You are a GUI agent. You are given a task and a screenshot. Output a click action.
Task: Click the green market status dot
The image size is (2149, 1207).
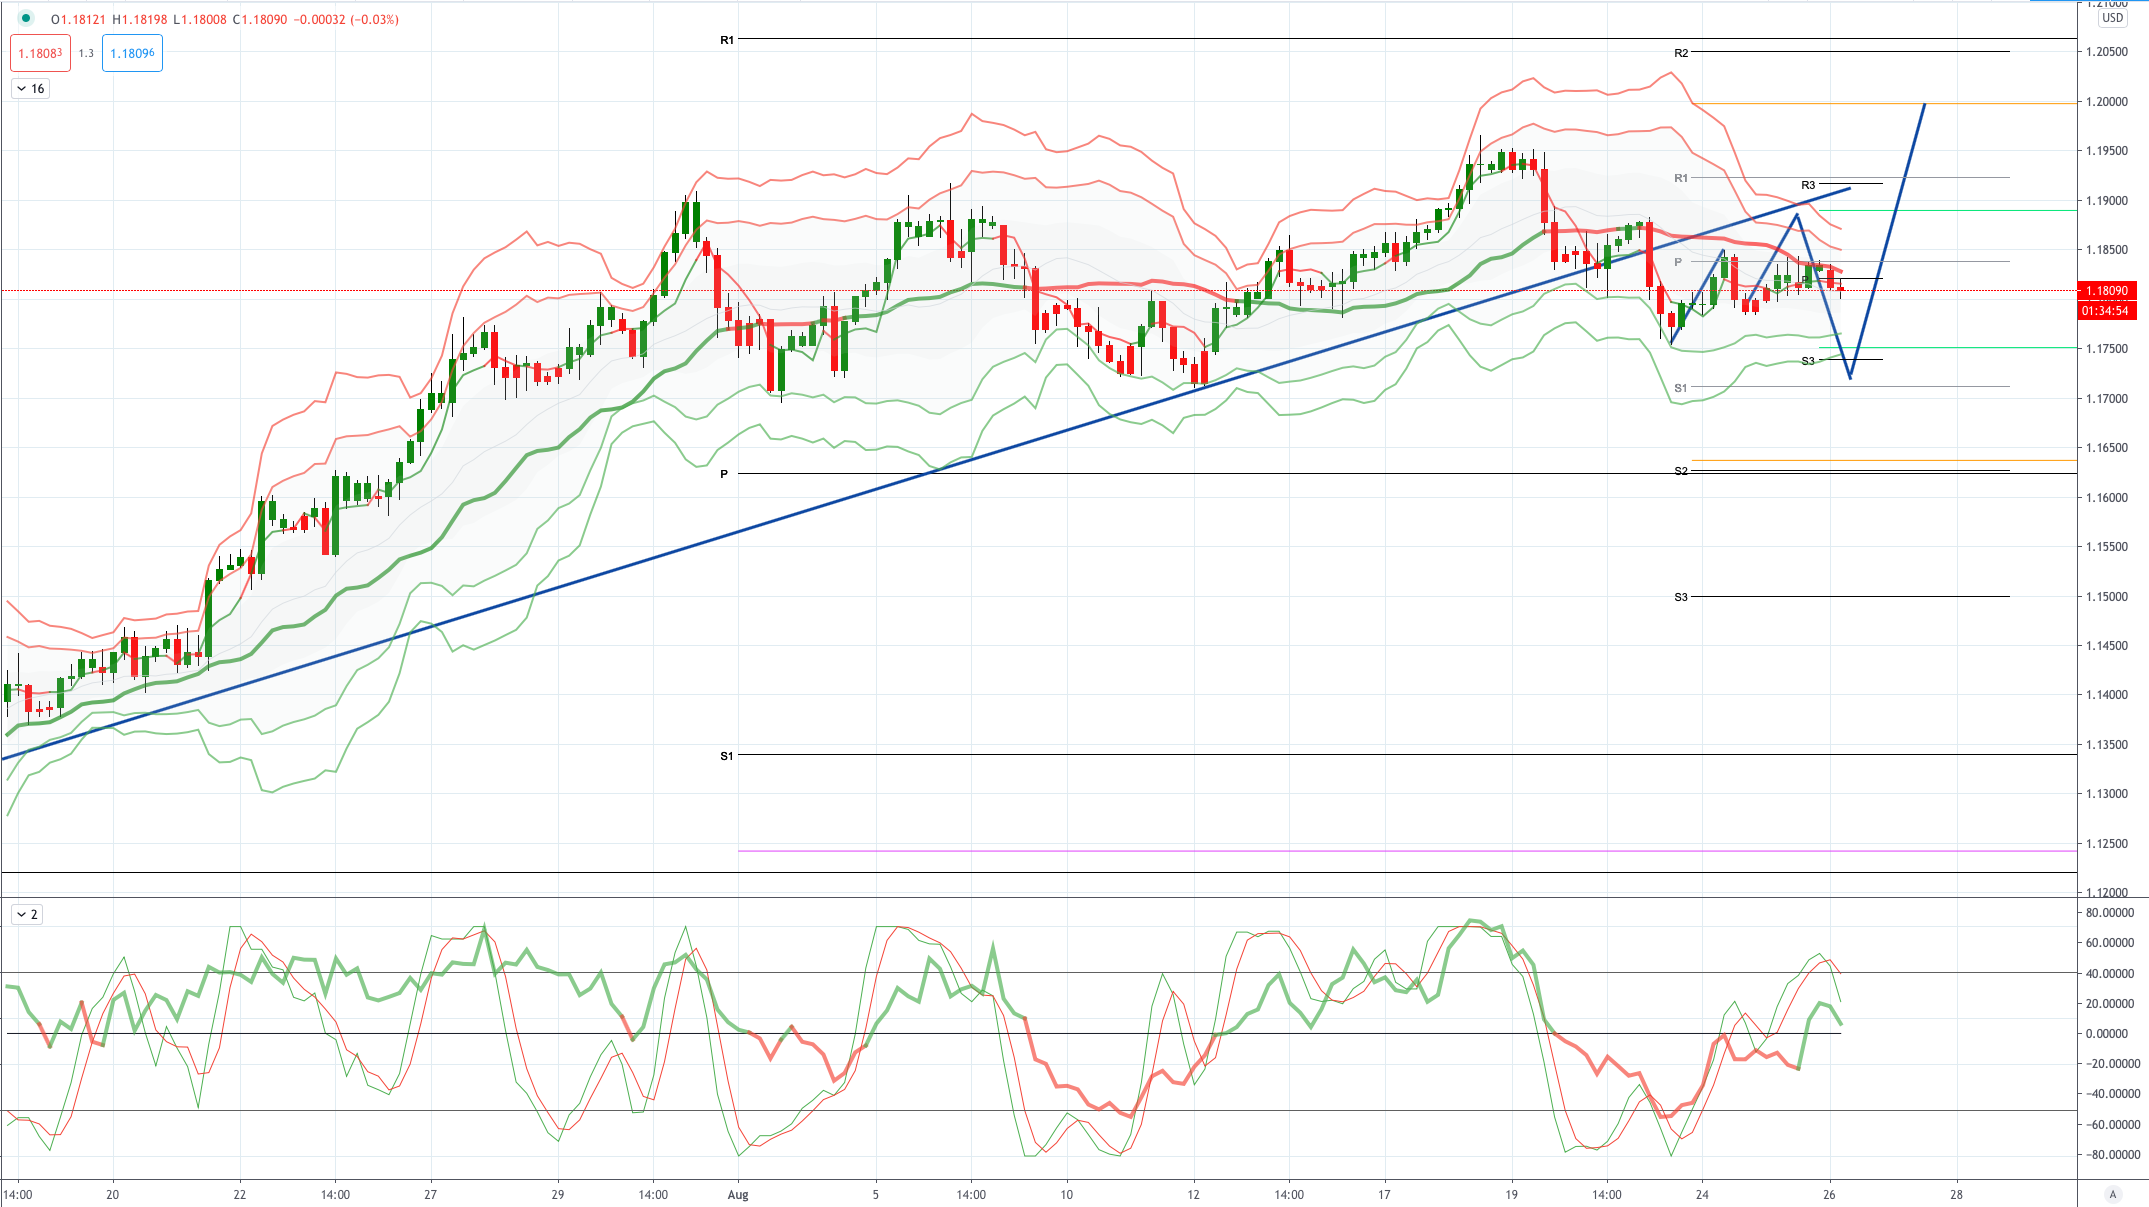point(26,18)
